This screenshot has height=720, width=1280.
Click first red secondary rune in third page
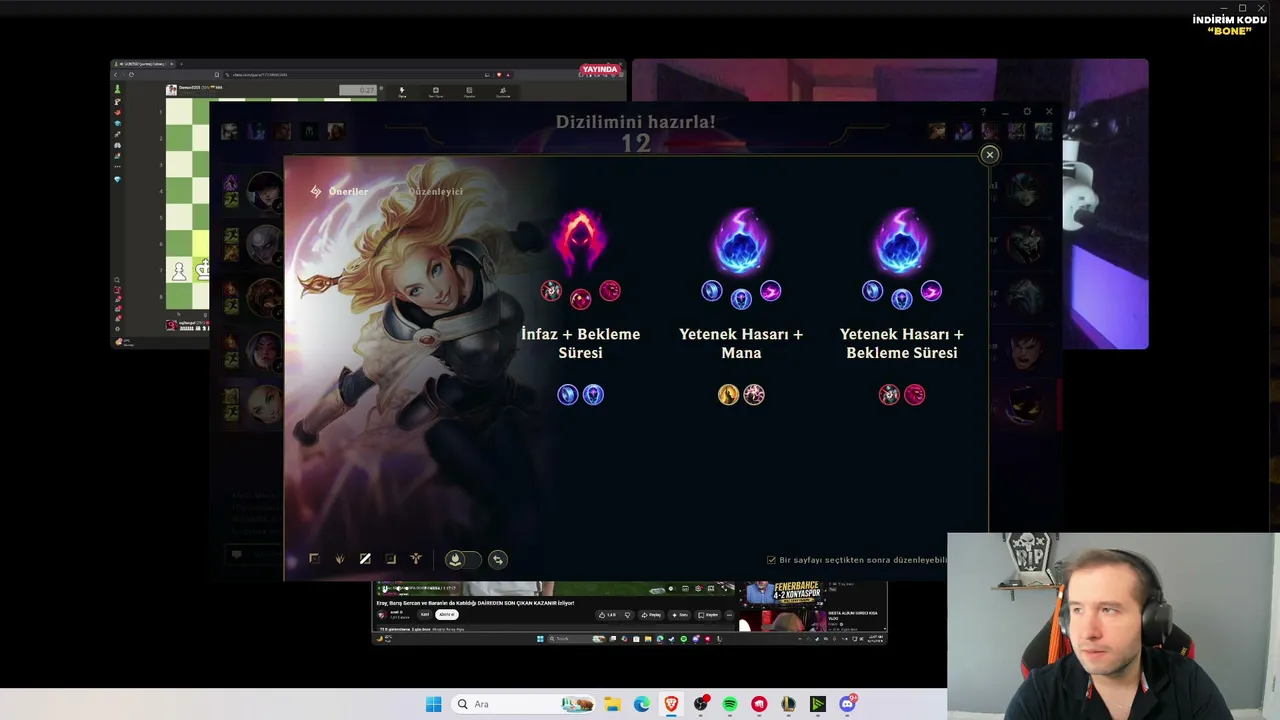pyautogui.click(x=889, y=395)
